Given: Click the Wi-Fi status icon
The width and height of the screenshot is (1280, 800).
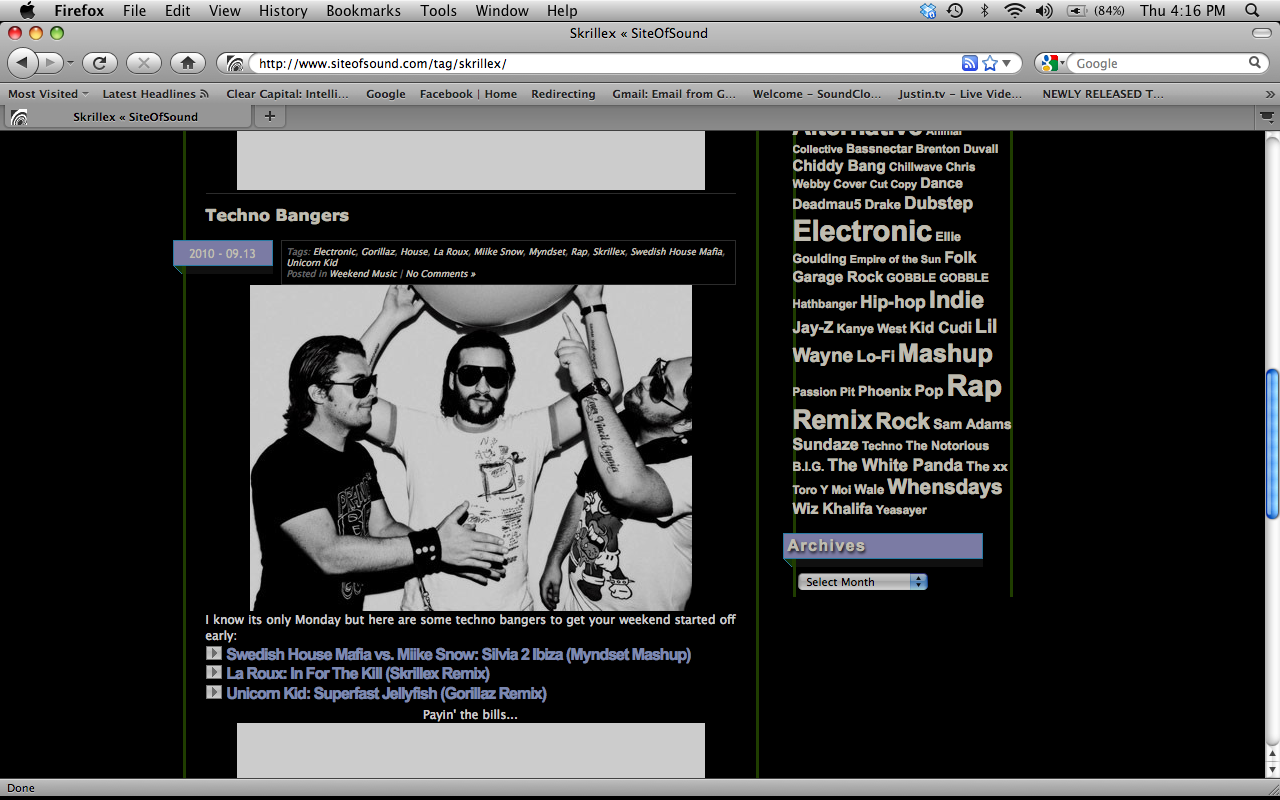Looking at the screenshot, I should point(1015,11).
